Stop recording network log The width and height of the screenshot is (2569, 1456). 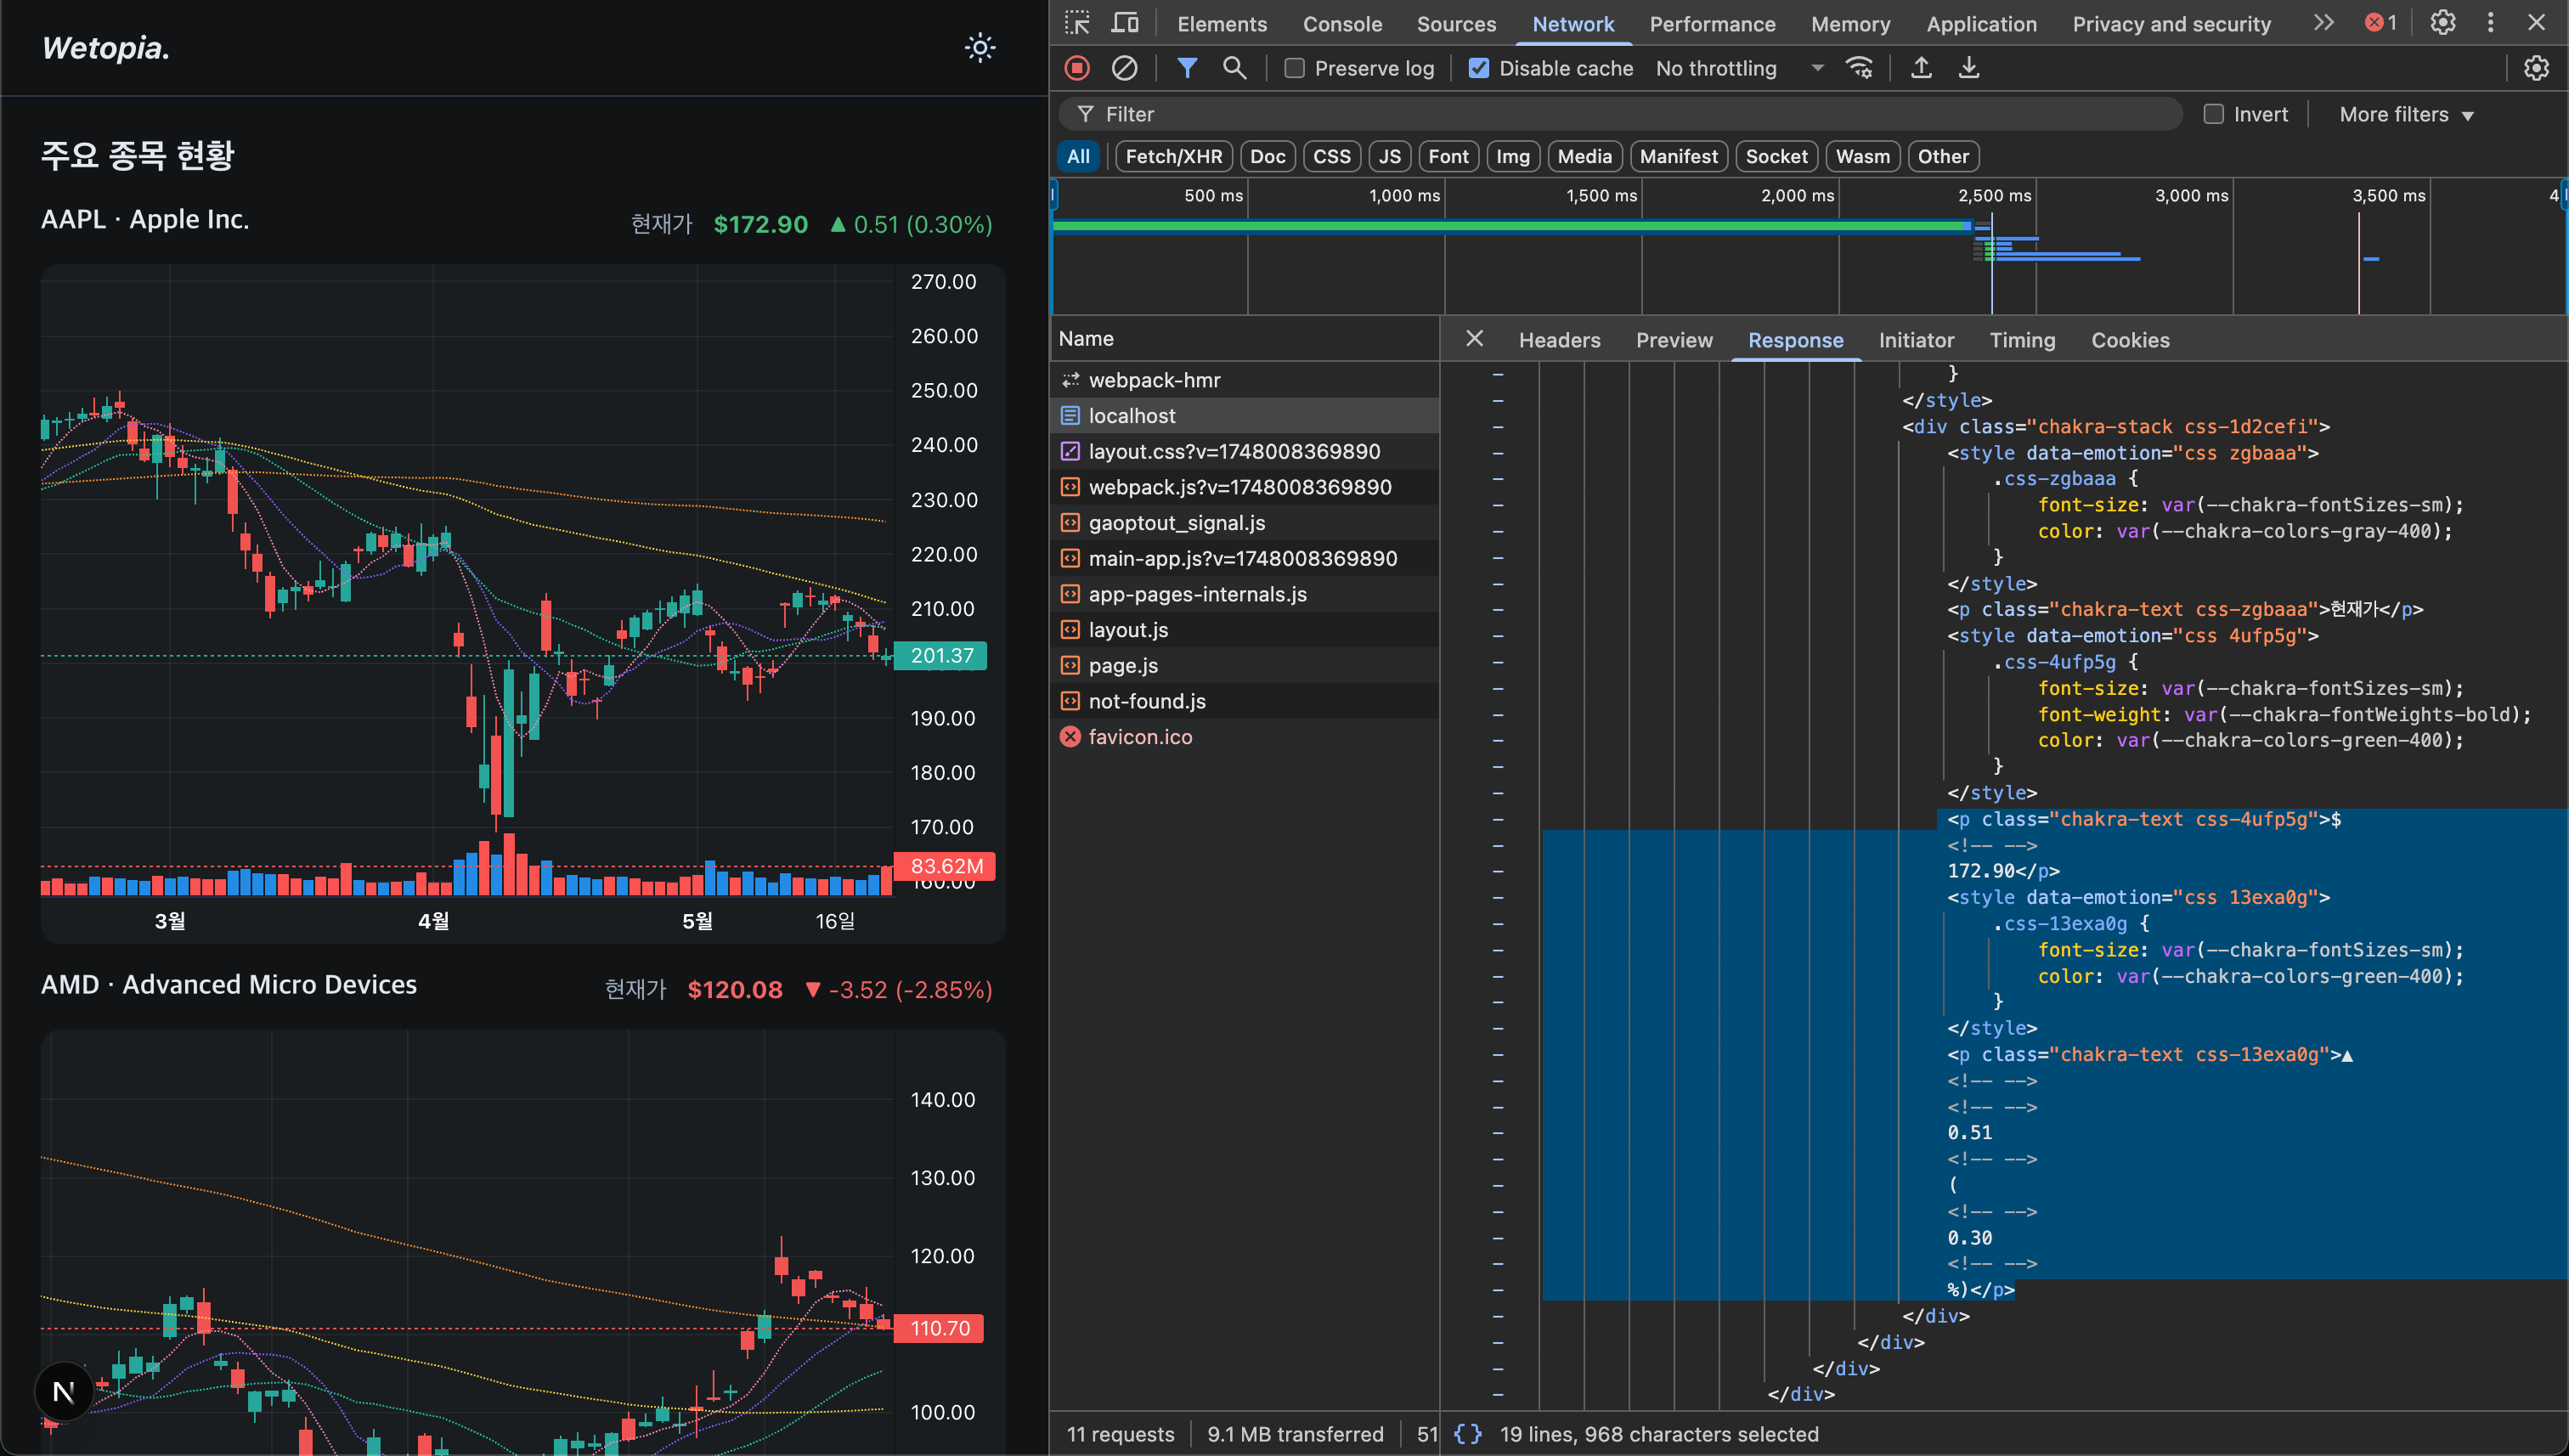[x=1077, y=68]
